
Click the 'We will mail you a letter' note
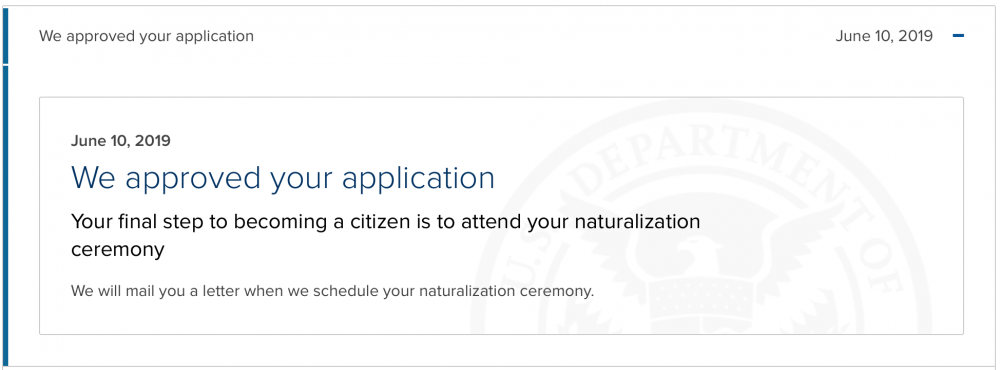coord(332,292)
